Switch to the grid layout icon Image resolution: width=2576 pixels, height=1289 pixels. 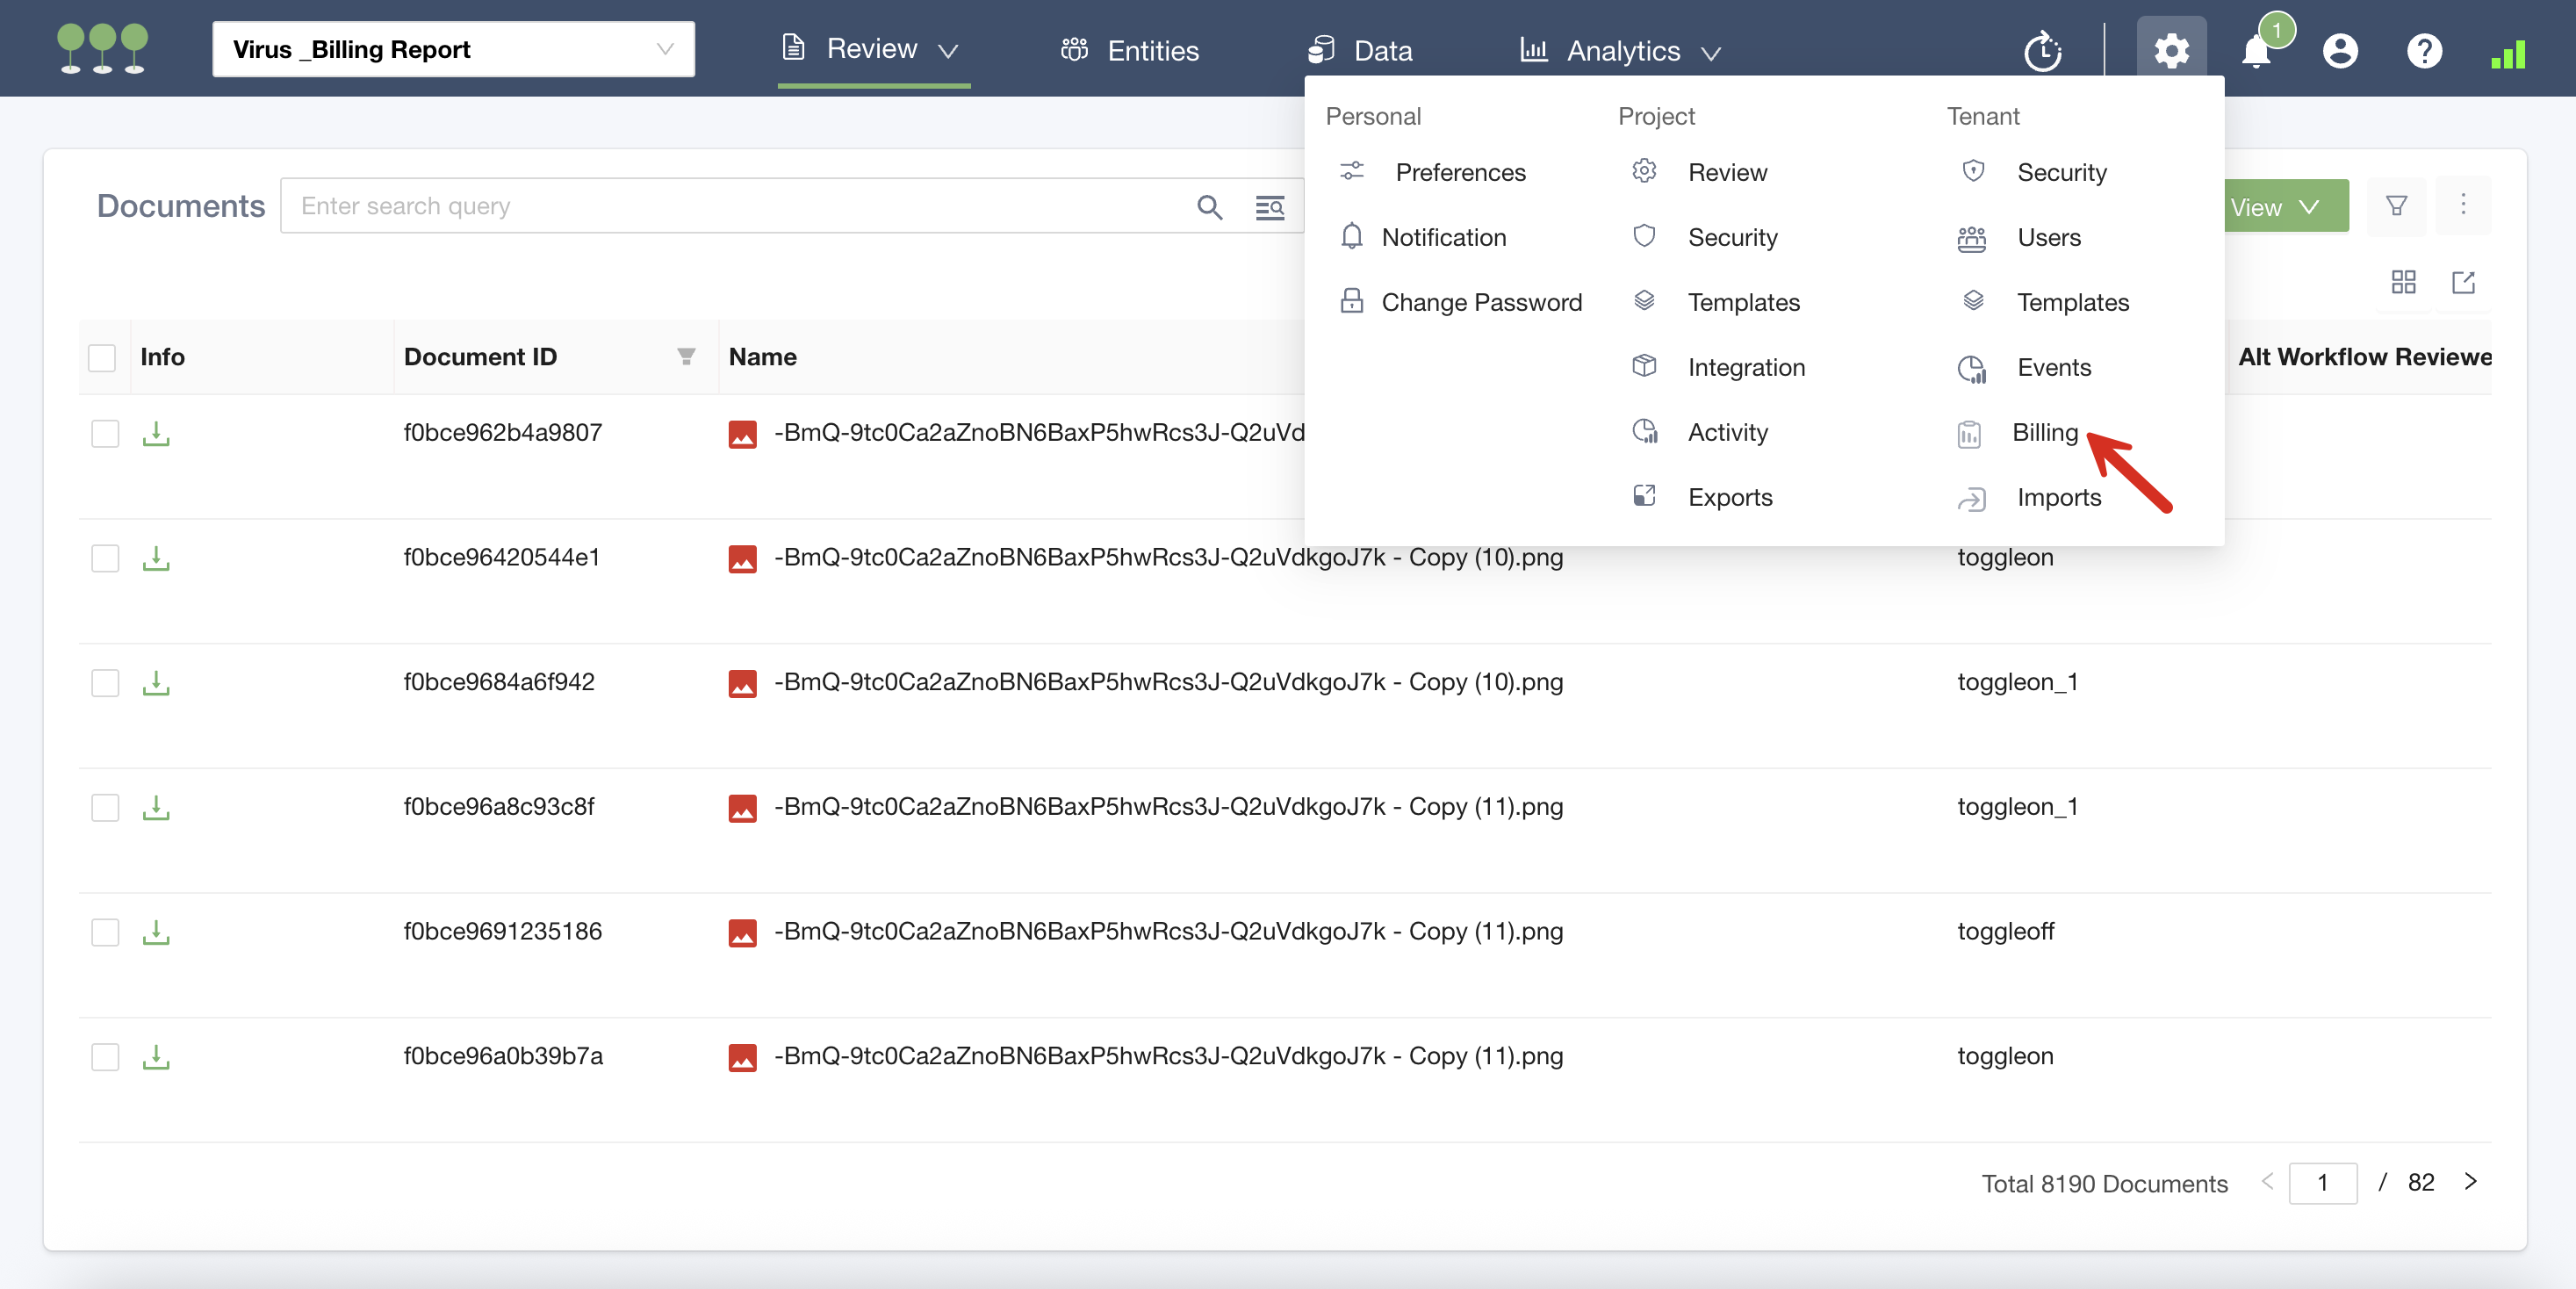(2403, 283)
